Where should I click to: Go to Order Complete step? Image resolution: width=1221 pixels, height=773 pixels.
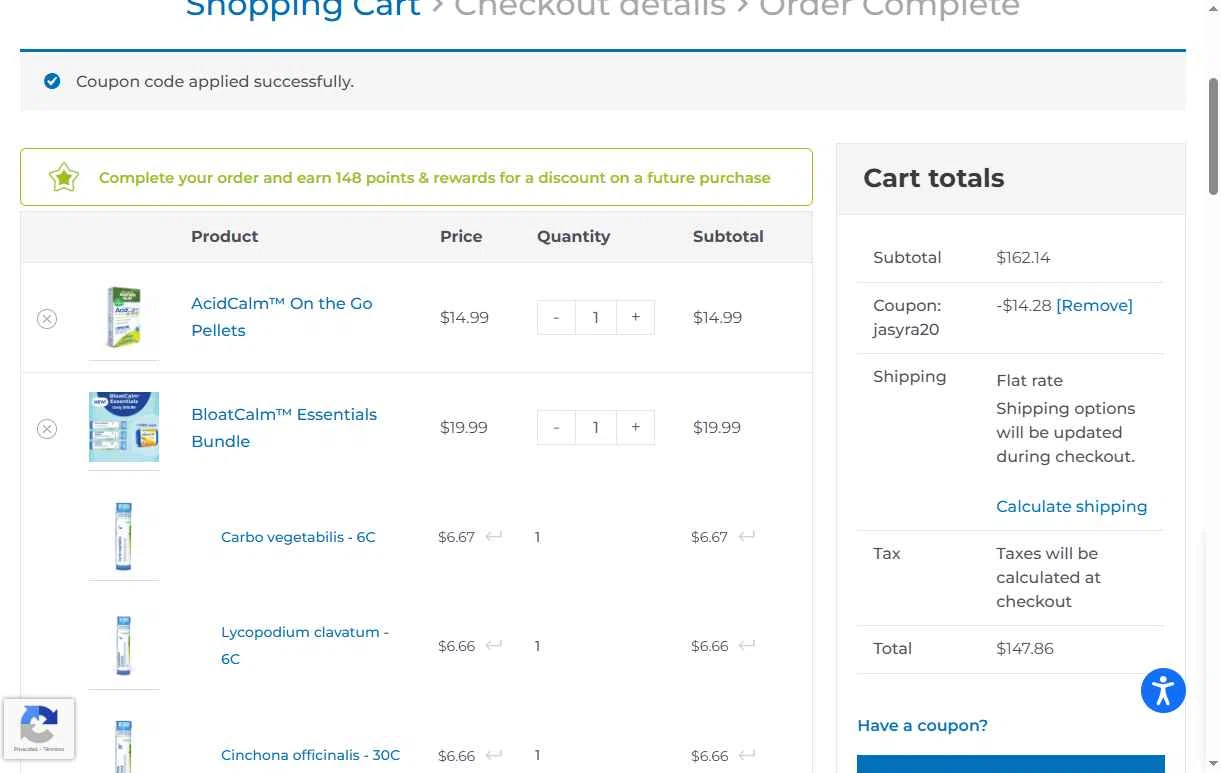[889, 9]
